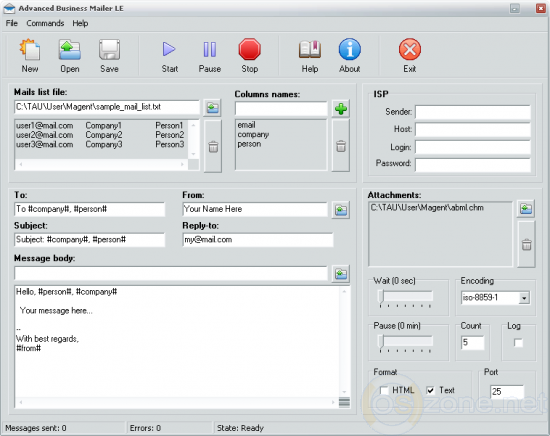
Task: Load From name from a file
Action: coord(341,210)
